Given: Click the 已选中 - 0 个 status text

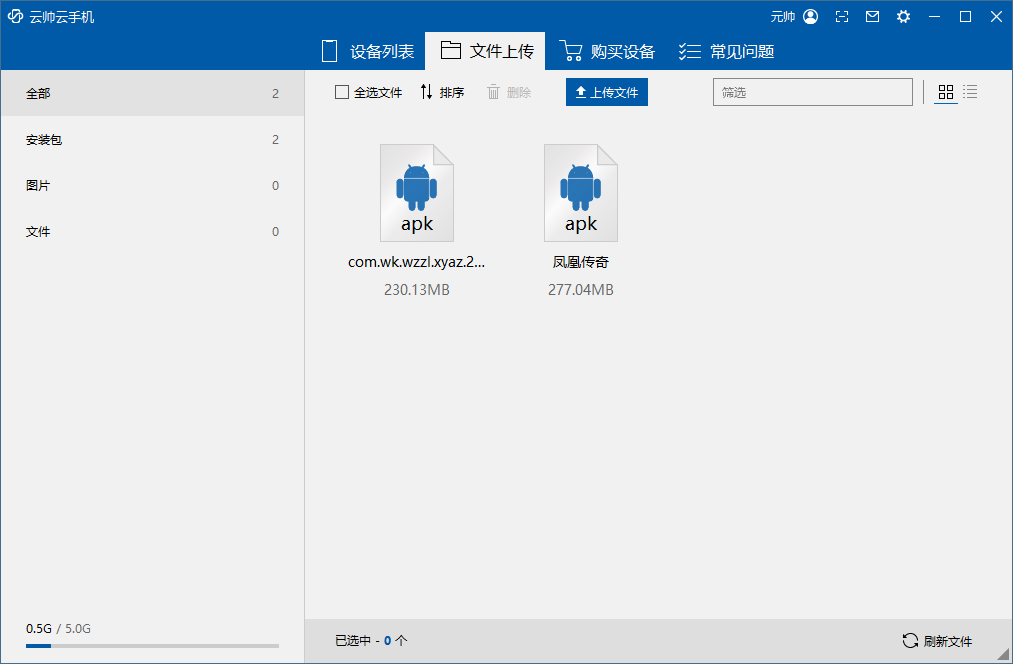Looking at the screenshot, I should (371, 640).
